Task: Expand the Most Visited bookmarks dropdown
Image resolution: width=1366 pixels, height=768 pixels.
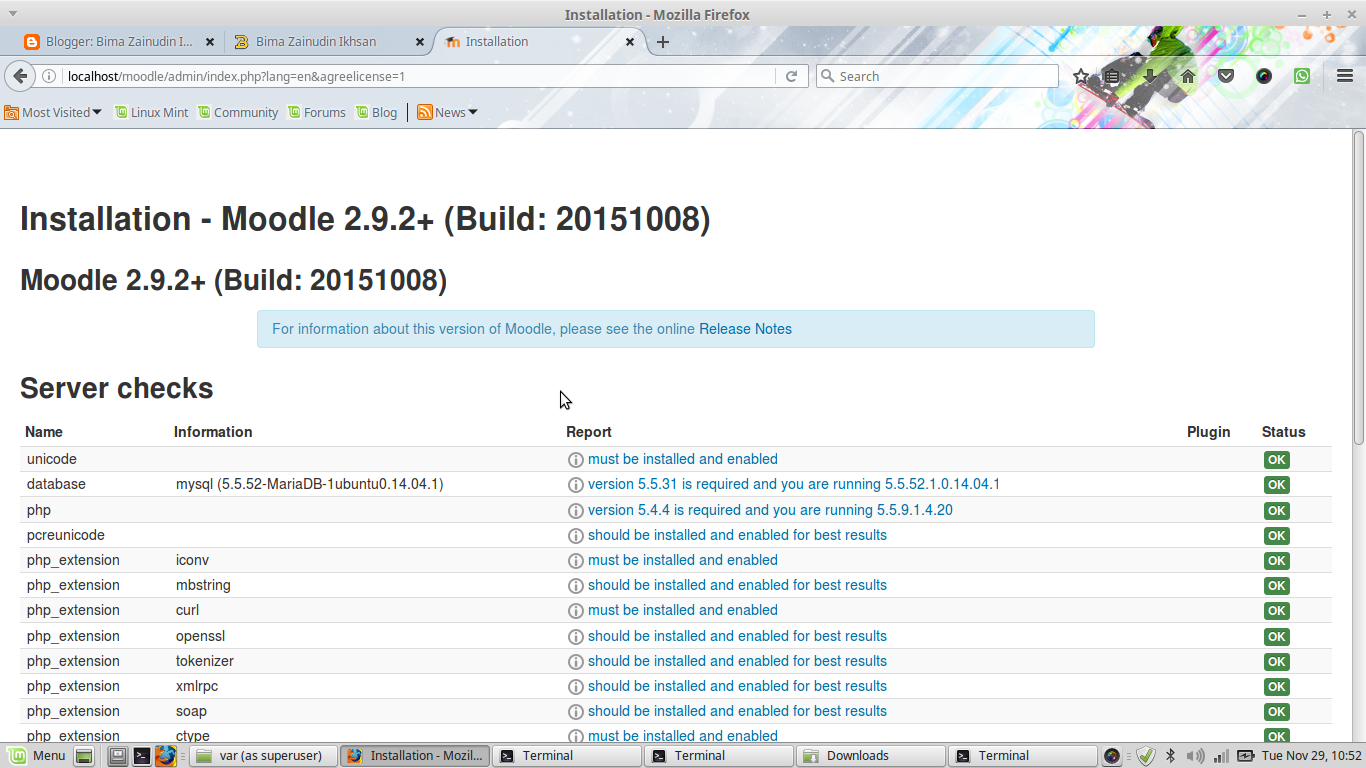Action: pyautogui.click(x=53, y=112)
